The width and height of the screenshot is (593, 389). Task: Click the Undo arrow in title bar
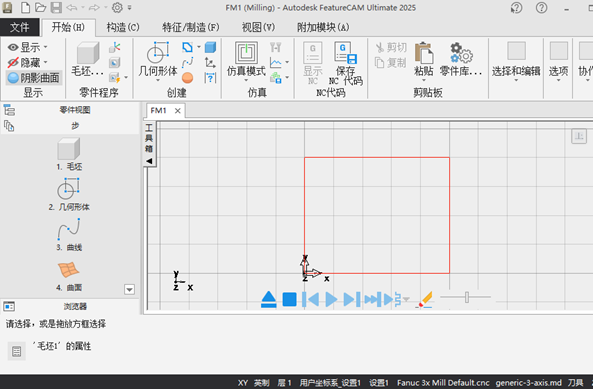click(71, 8)
